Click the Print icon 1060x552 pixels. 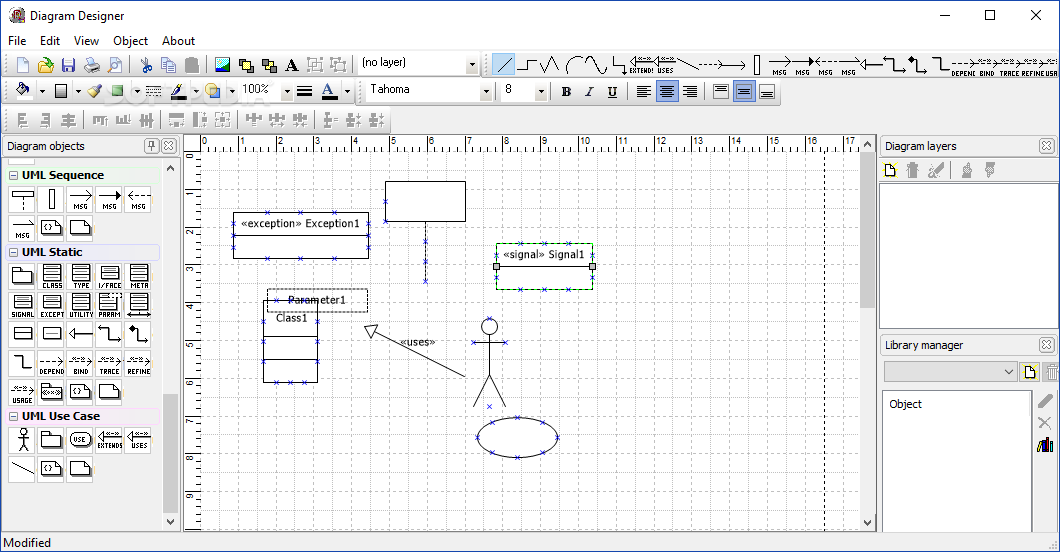pos(91,65)
